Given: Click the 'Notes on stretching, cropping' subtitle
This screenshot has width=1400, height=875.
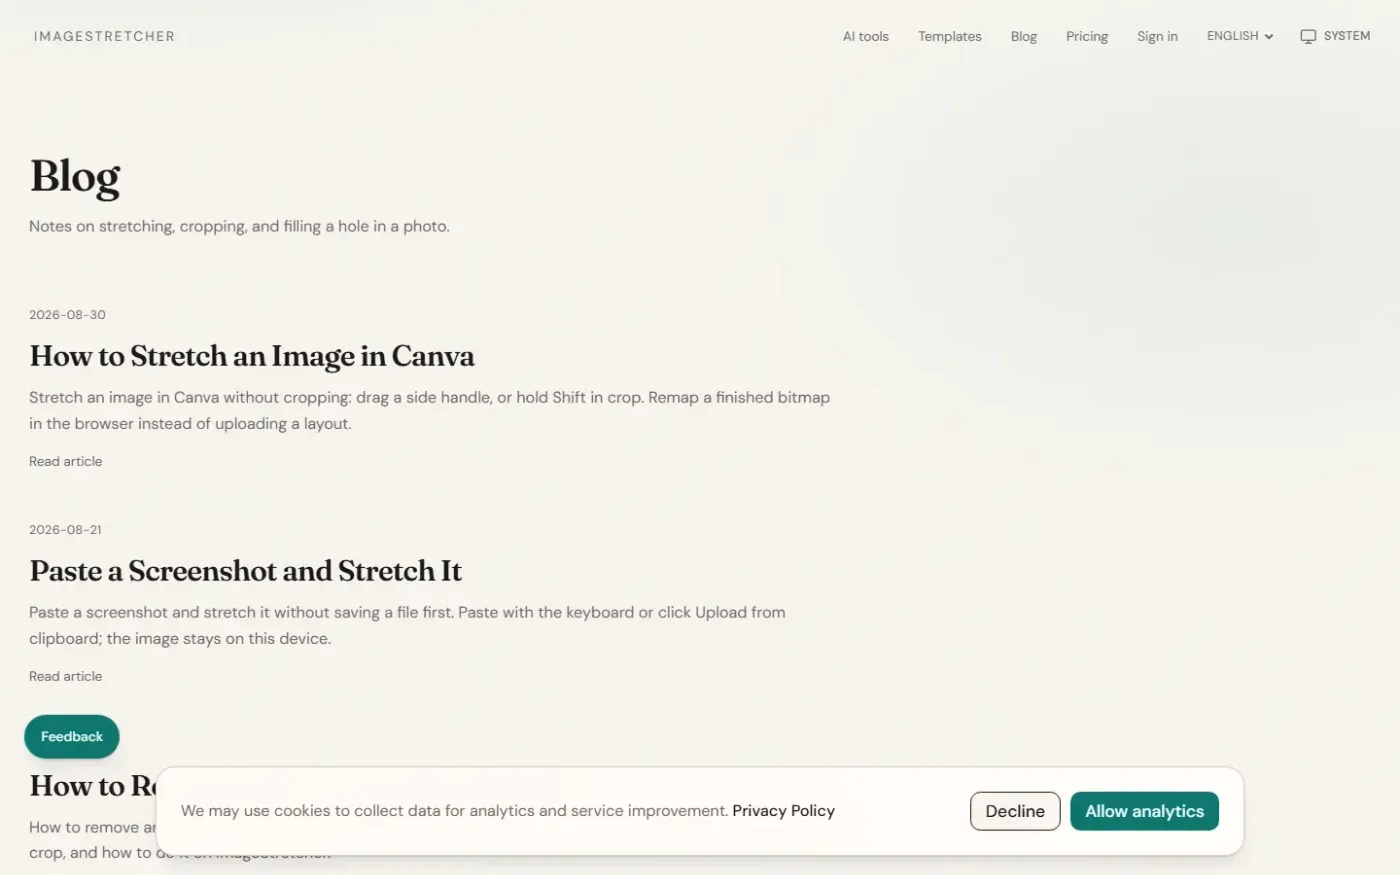Looking at the screenshot, I should tap(239, 226).
